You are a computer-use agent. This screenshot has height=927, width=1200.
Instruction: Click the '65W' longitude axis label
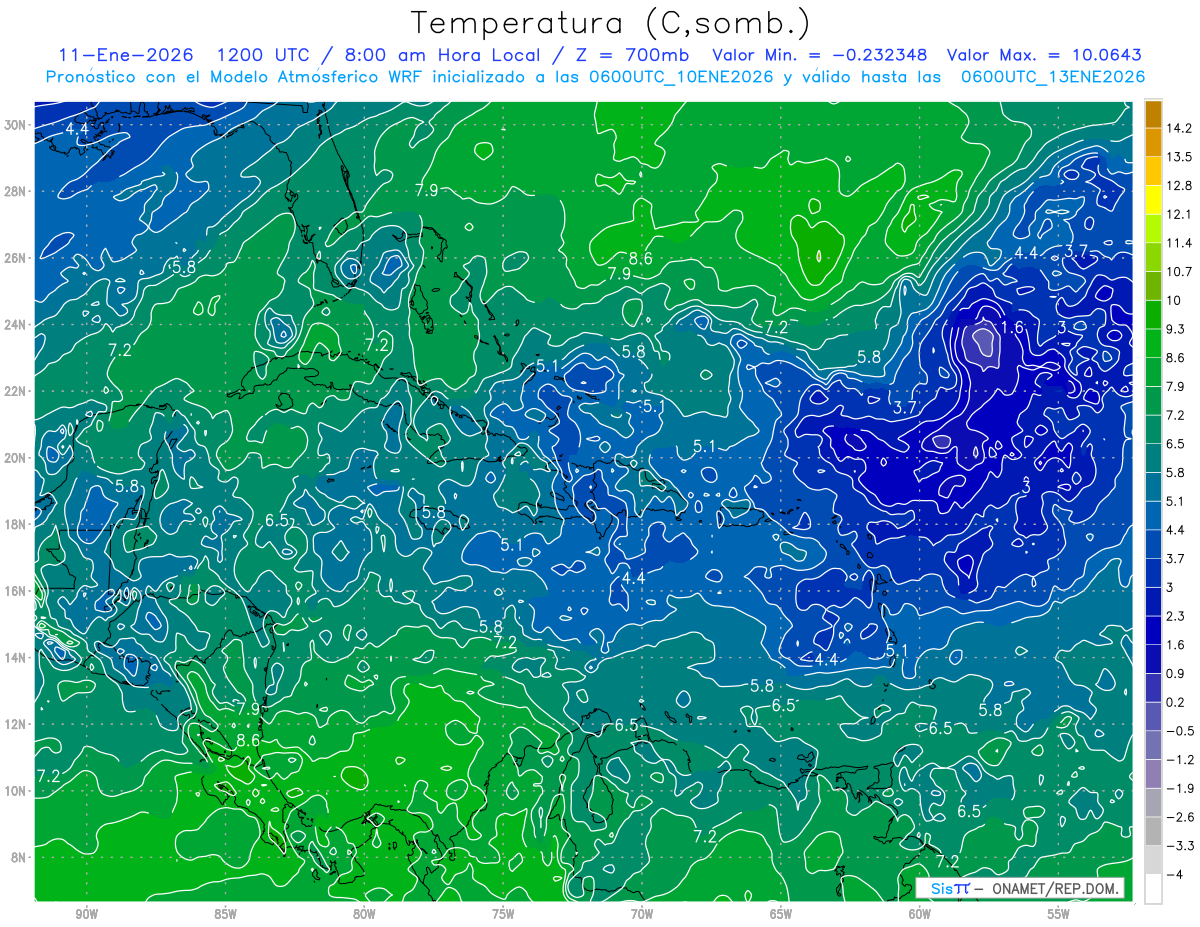tap(781, 913)
